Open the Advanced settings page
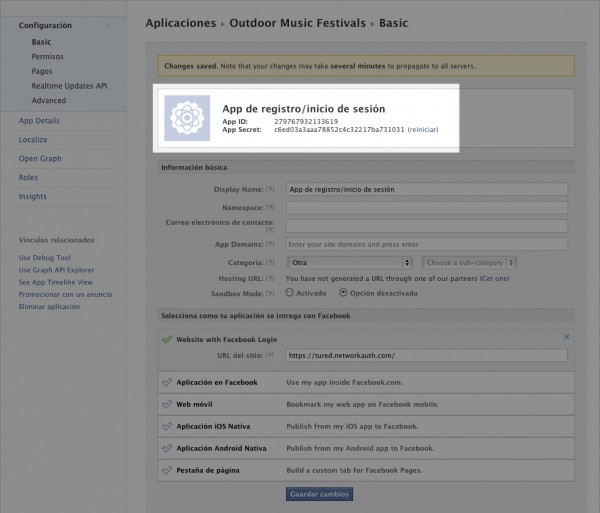600x513 pixels. [x=49, y=100]
